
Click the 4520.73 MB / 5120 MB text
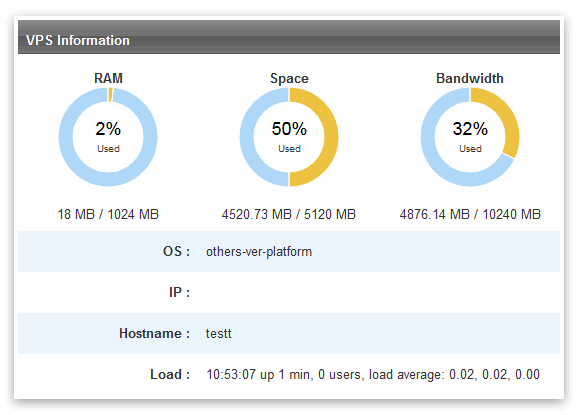click(x=289, y=214)
